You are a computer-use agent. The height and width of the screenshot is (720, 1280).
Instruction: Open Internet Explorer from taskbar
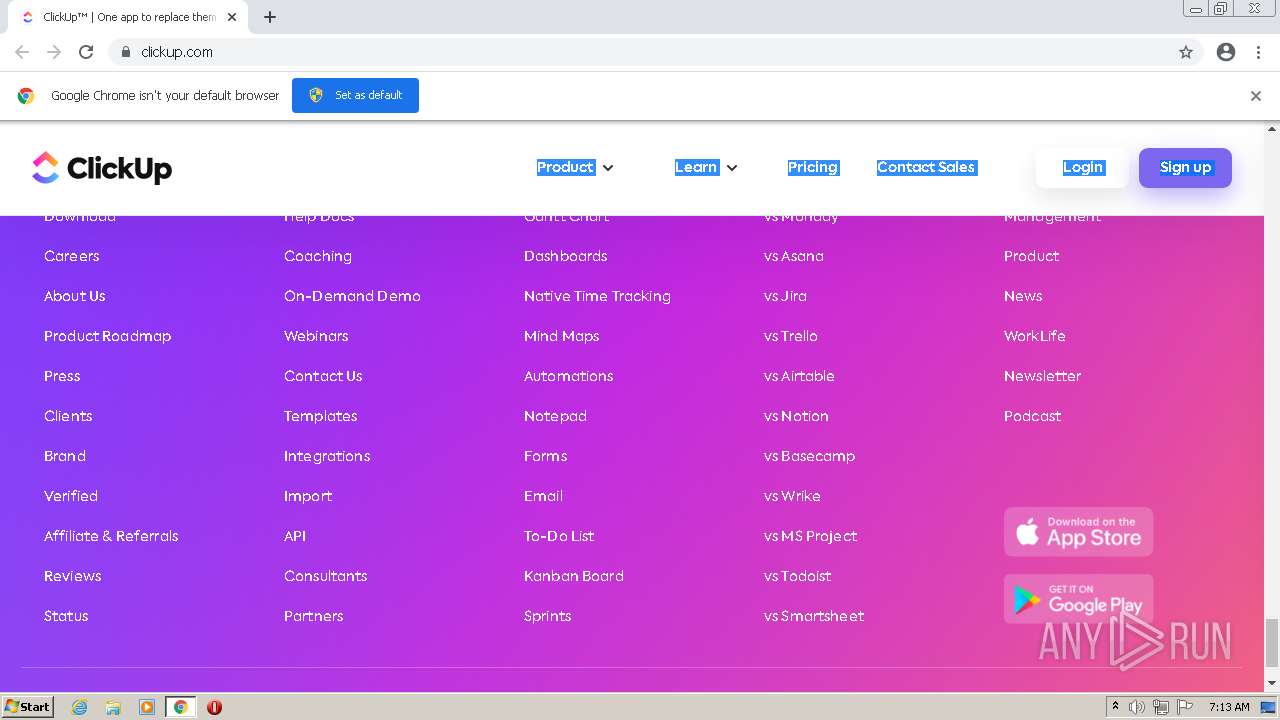[x=80, y=707]
